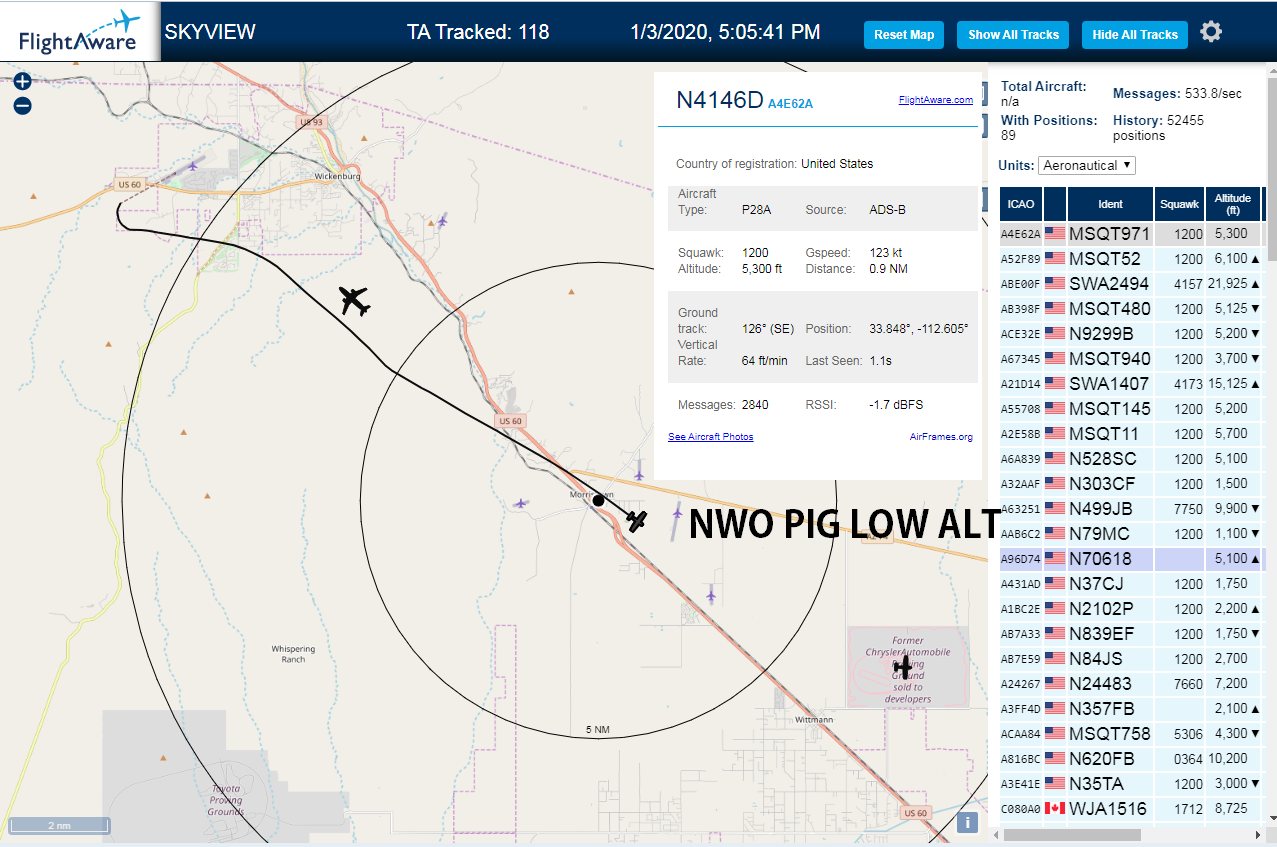
Task: Select the MSQT758 row
Action: pyautogui.click(x=1132, y=734)
